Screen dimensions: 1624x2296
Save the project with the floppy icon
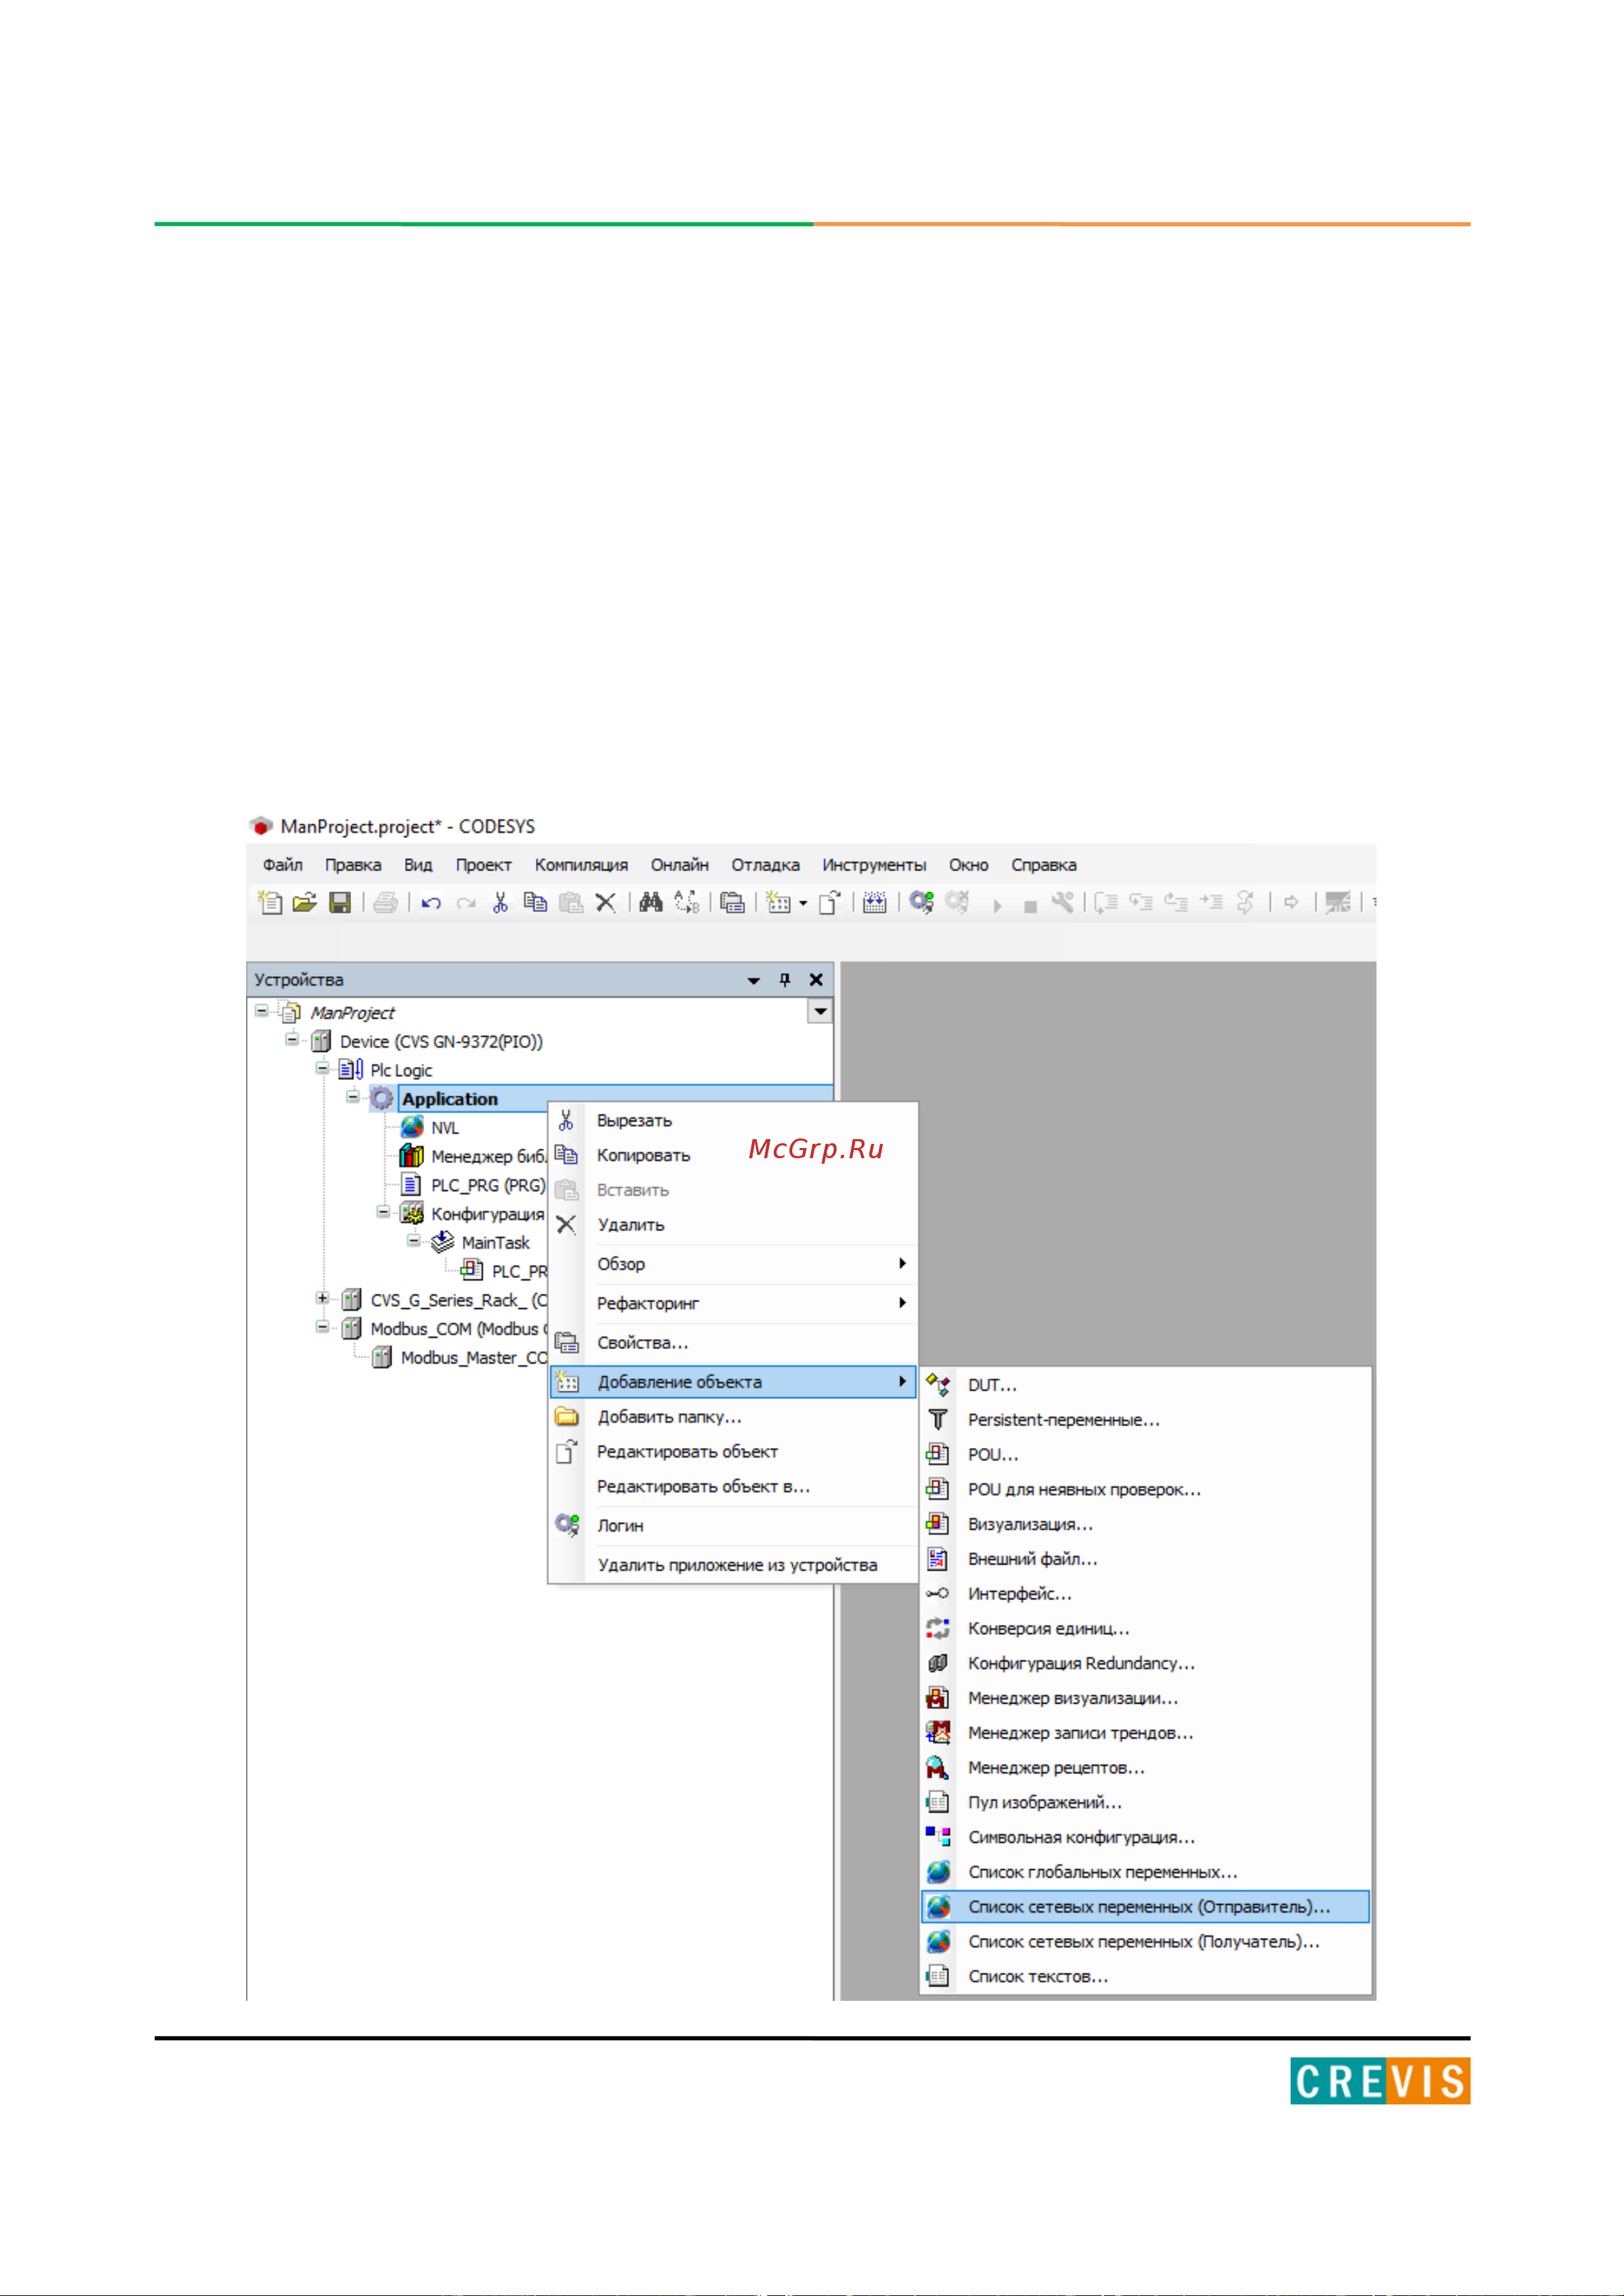click(340, 902)
